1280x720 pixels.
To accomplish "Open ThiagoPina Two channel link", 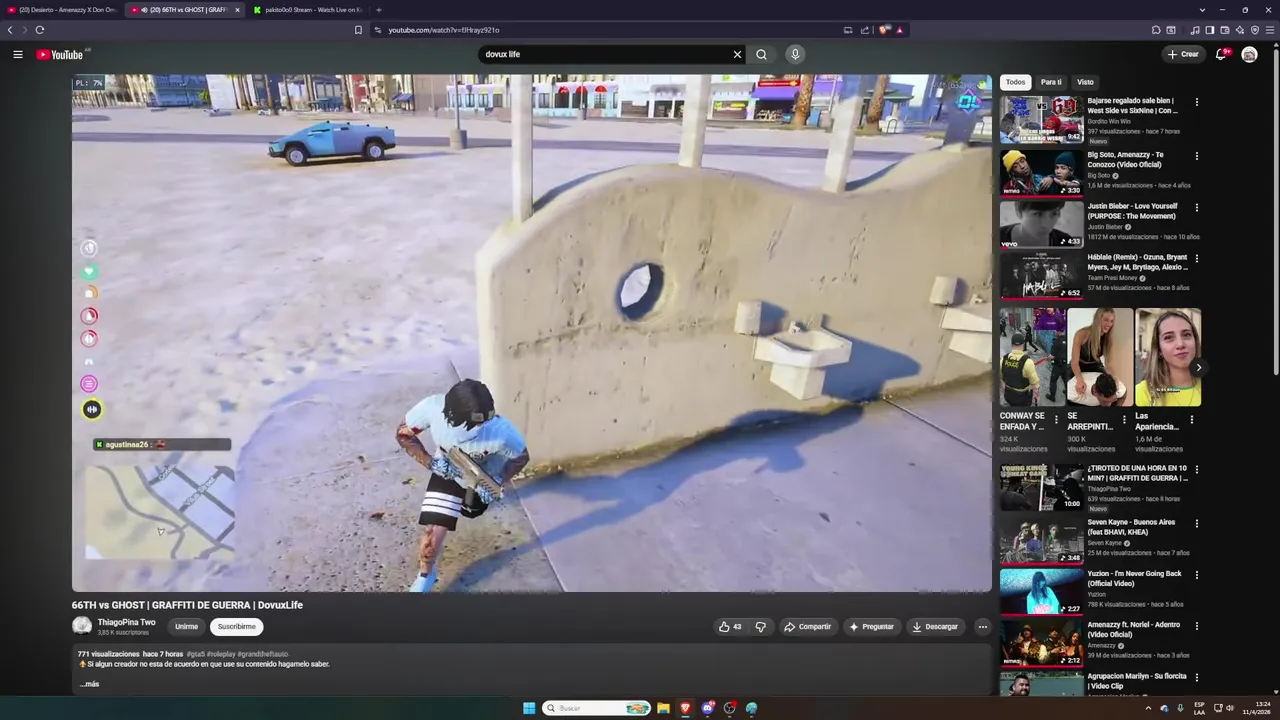I will pyautogui.click(x=127, y=622).
